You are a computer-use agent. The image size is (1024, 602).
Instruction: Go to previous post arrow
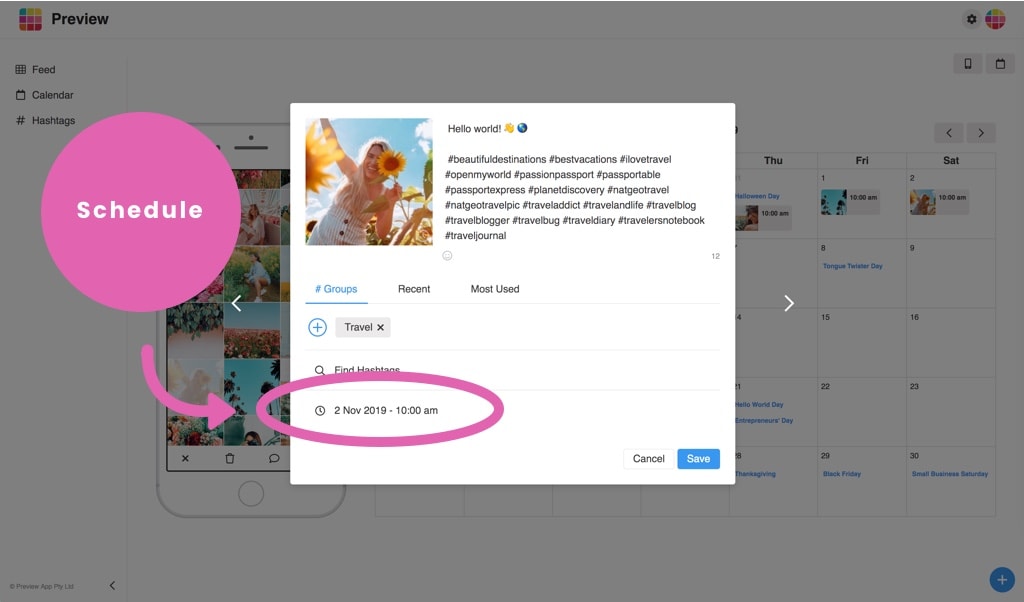click(236, 303)
